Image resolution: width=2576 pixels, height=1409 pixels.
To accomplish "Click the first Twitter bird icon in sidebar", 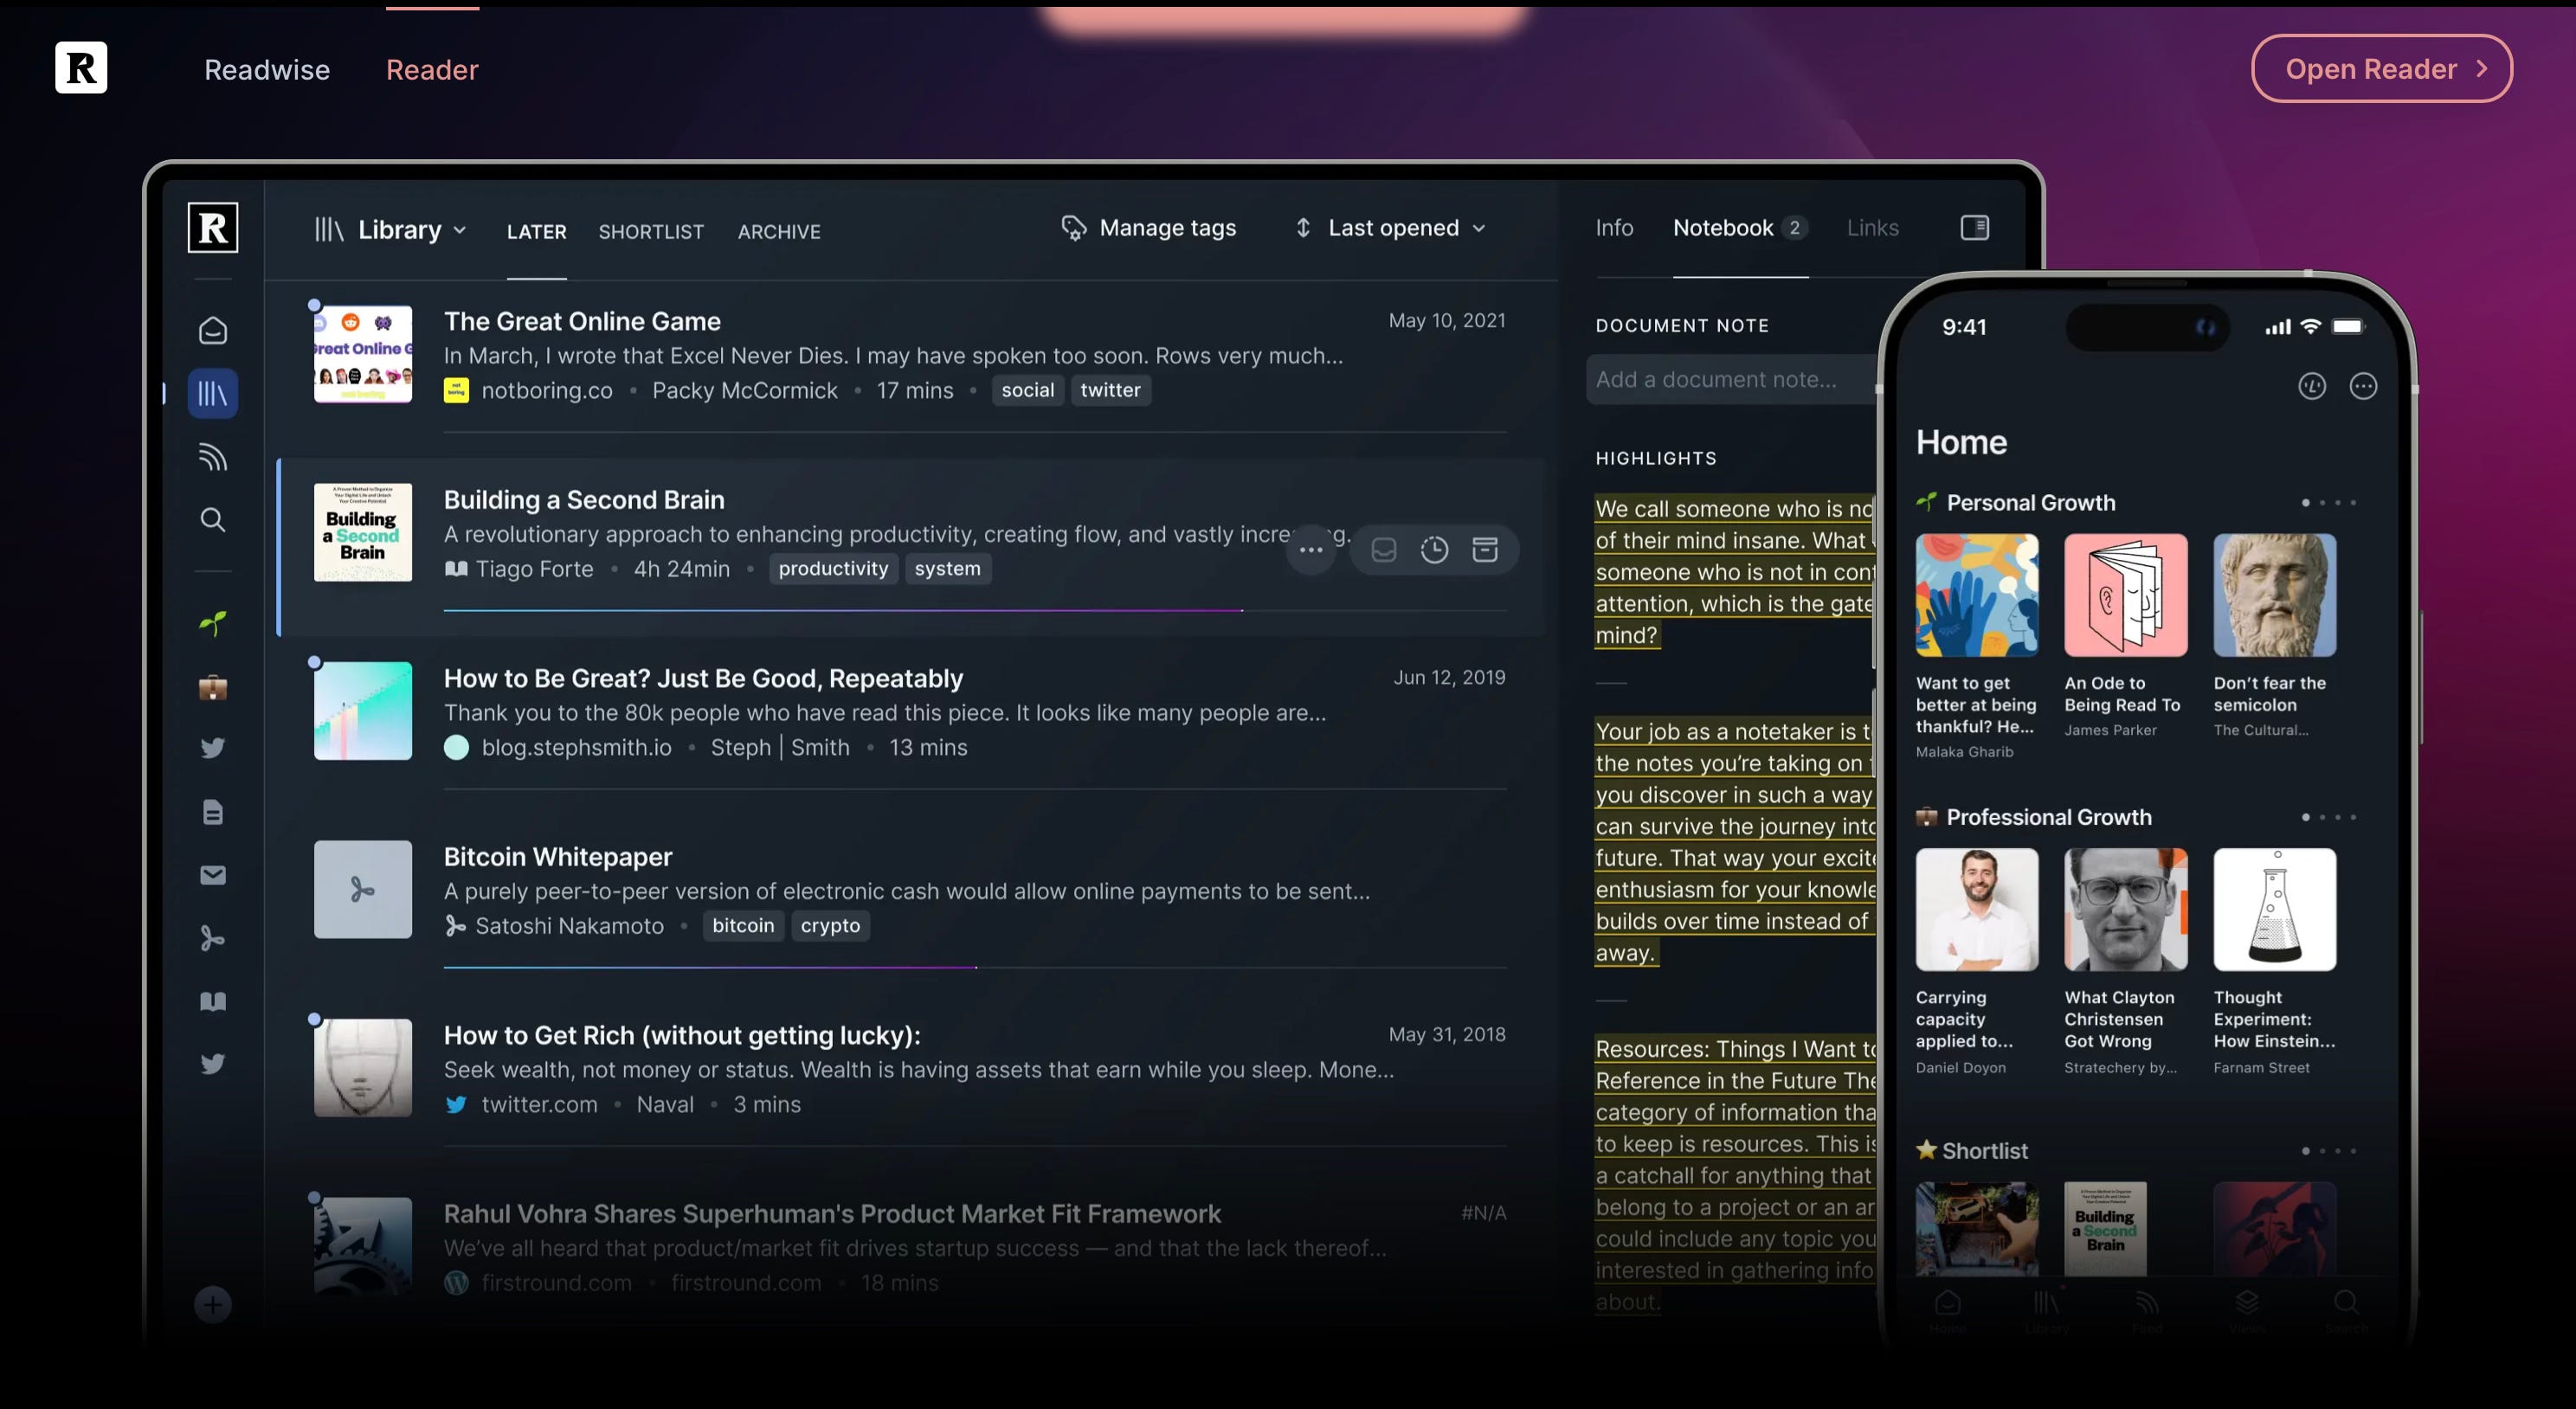I will click(213, 748).
